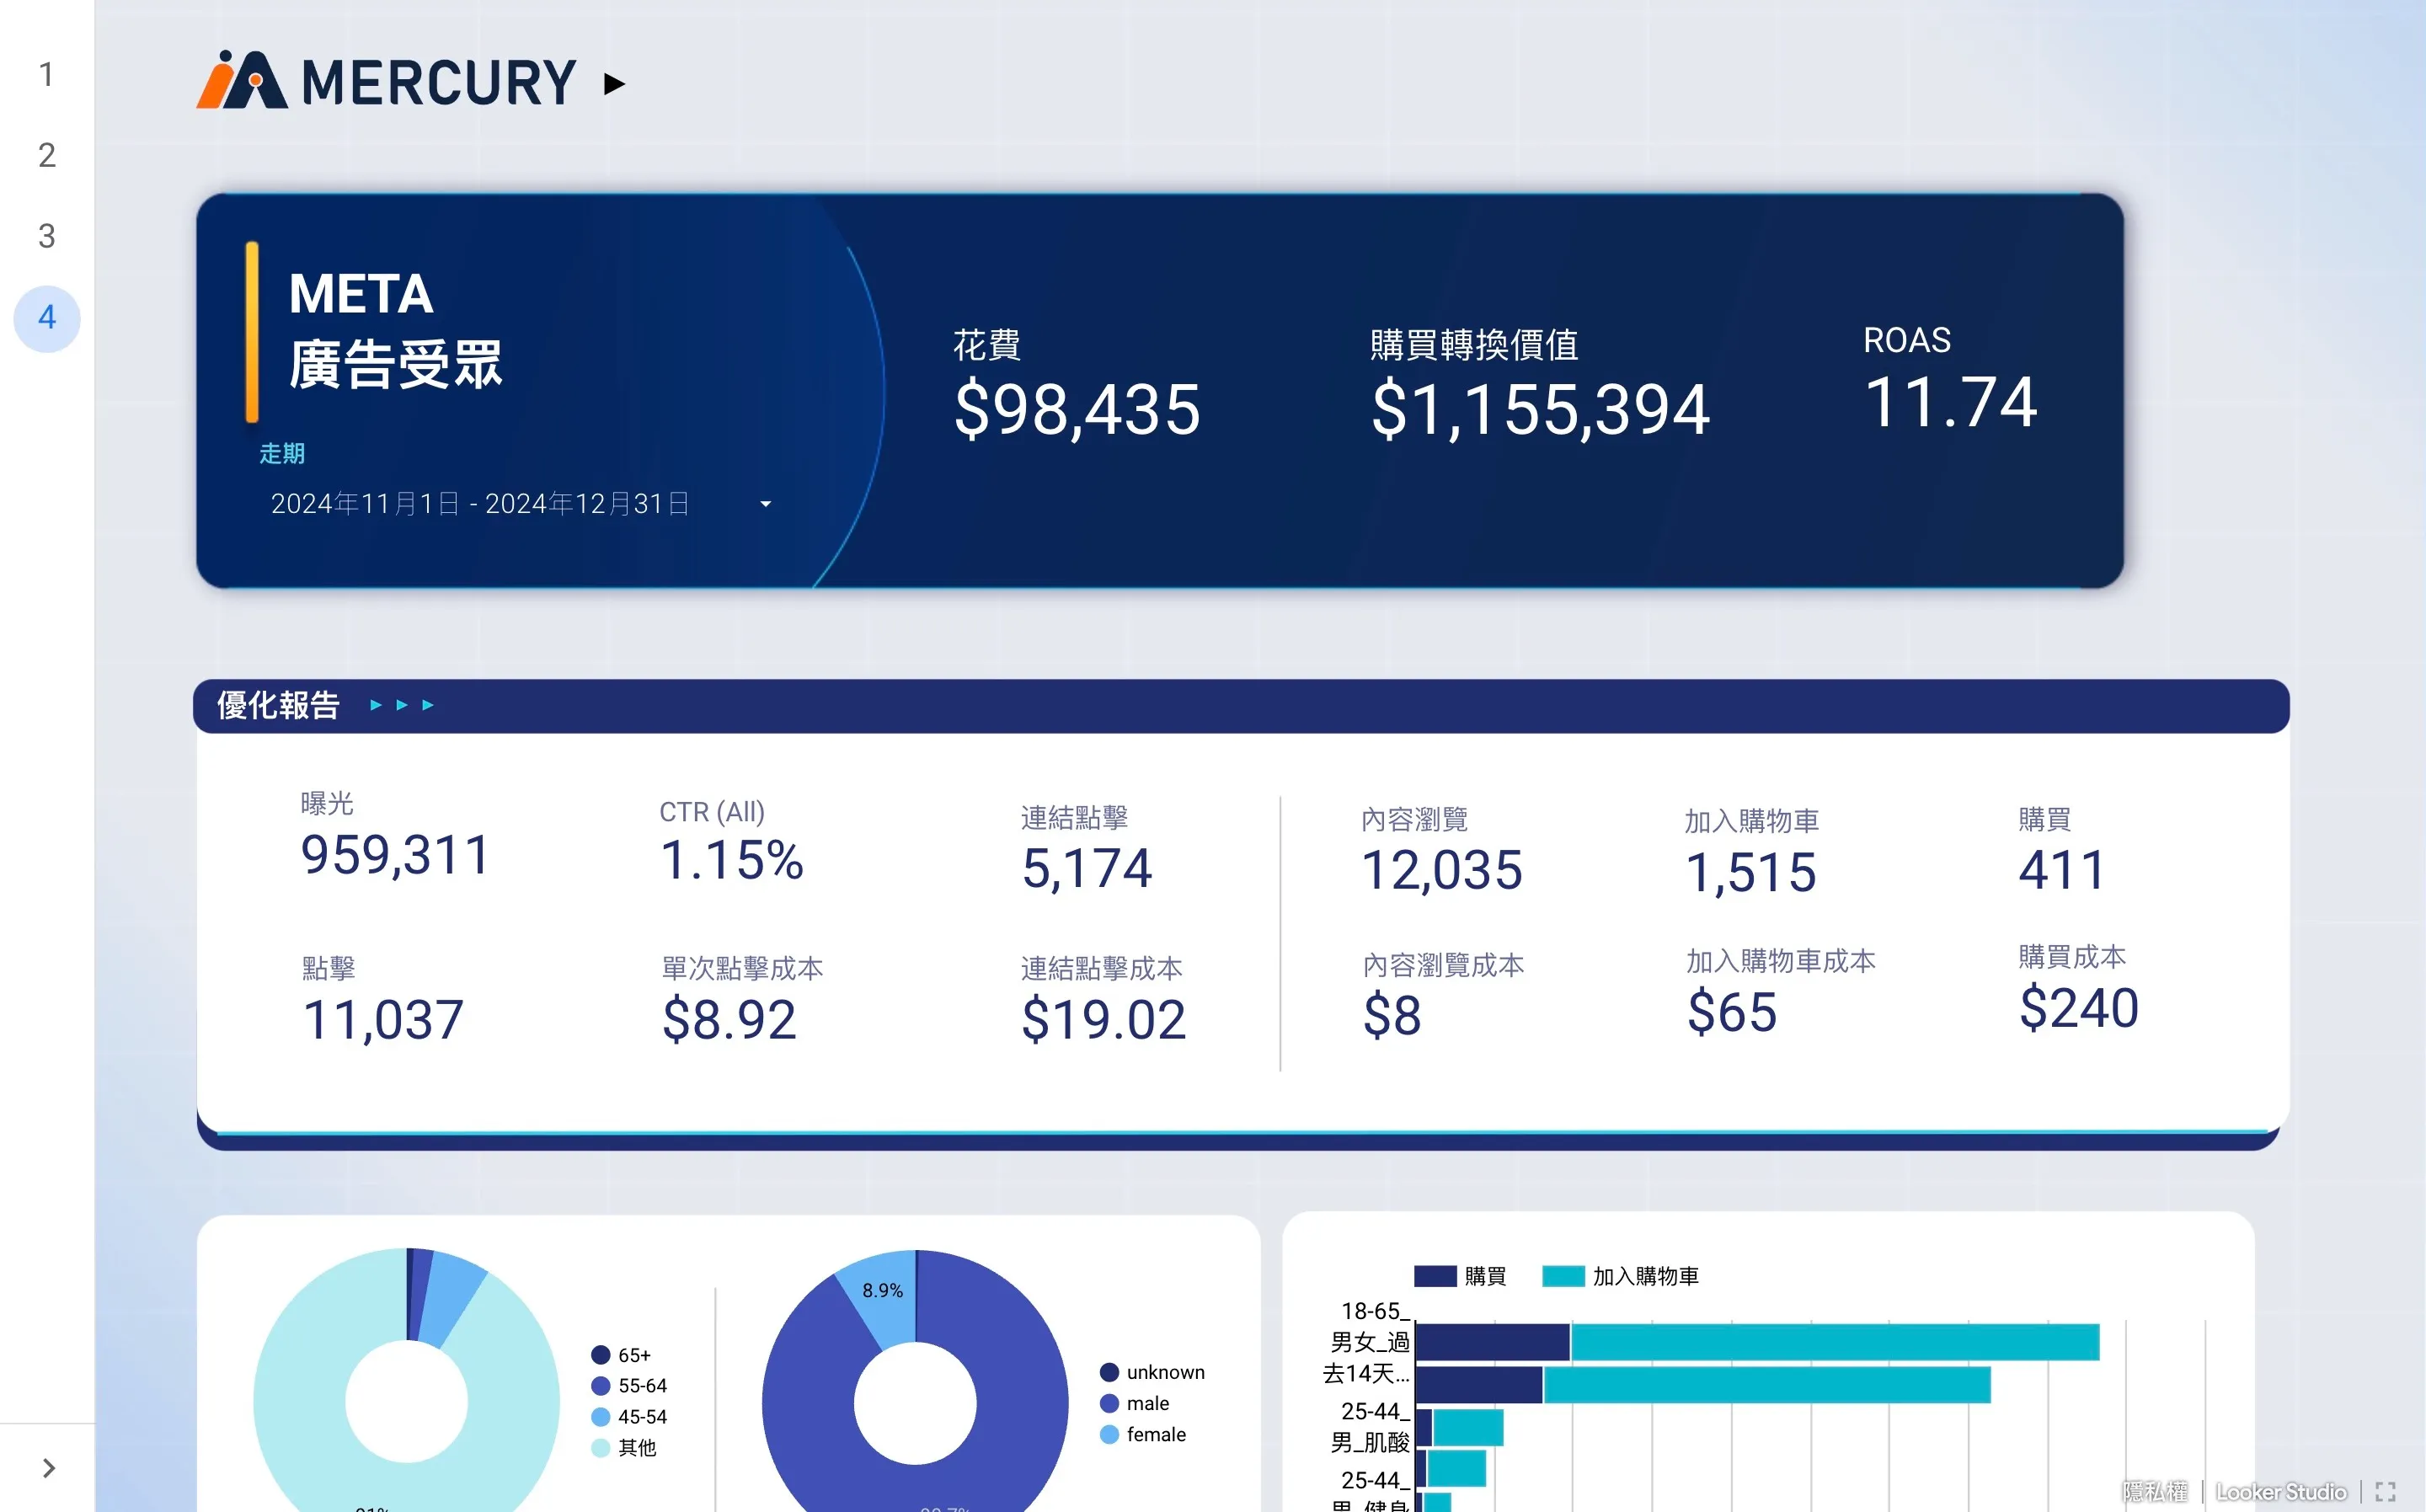Open the Looker Studio link

click(x=2280, y=1491)
